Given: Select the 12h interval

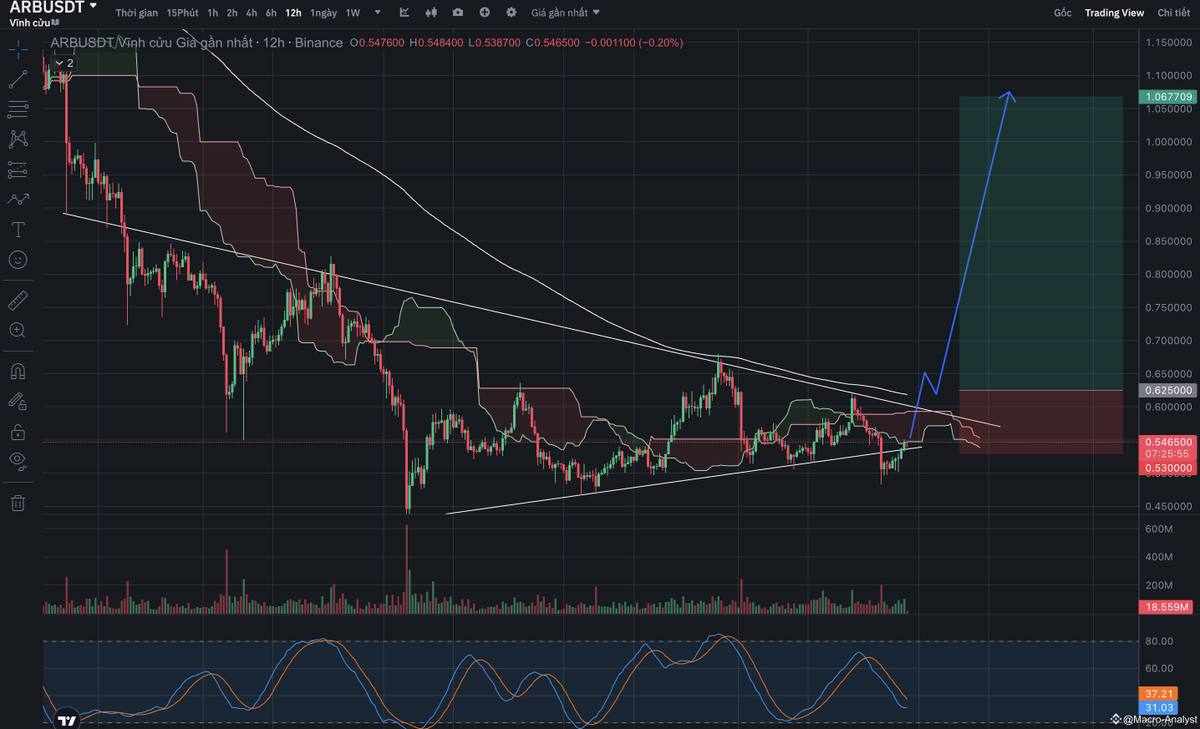Looking at the screenshot, I should [293, 13].
